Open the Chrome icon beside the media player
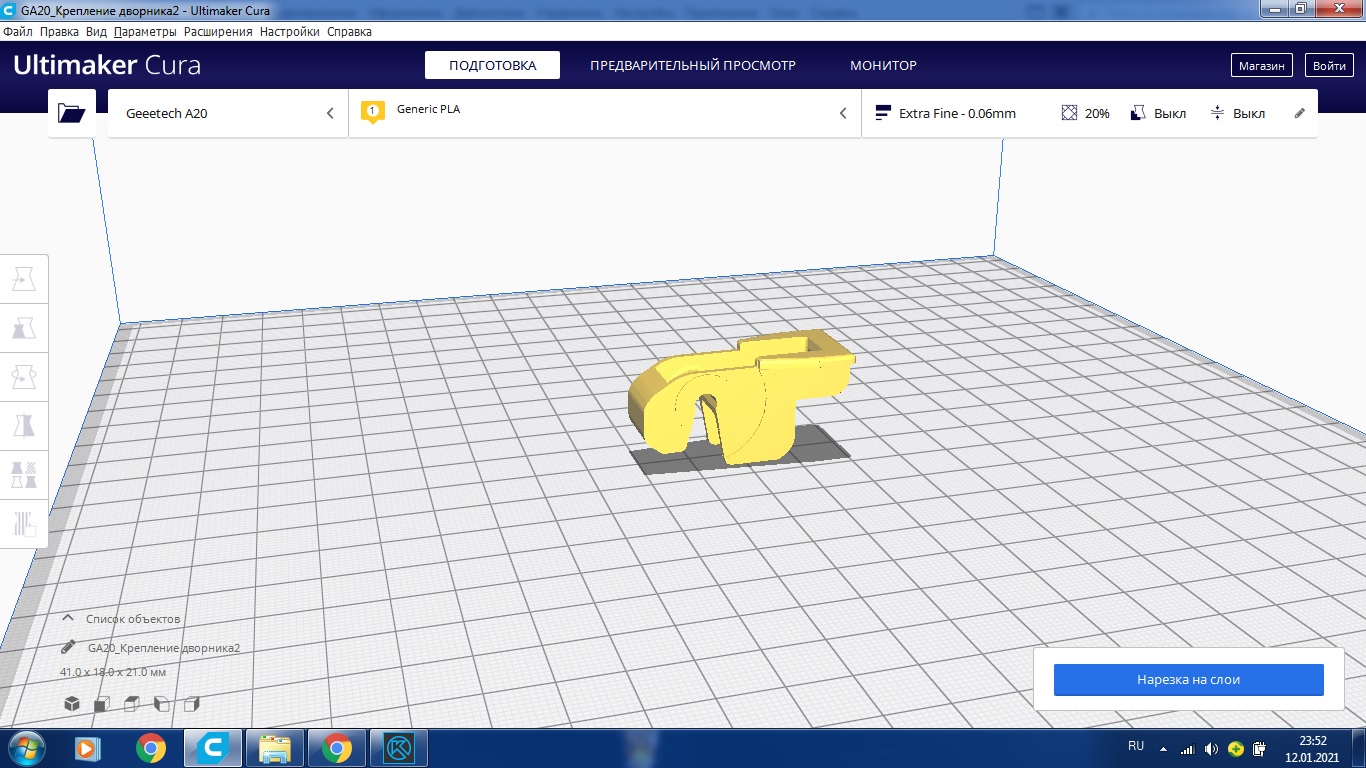Viewport: 1366px width, 768px height. [x=151, y=748]
